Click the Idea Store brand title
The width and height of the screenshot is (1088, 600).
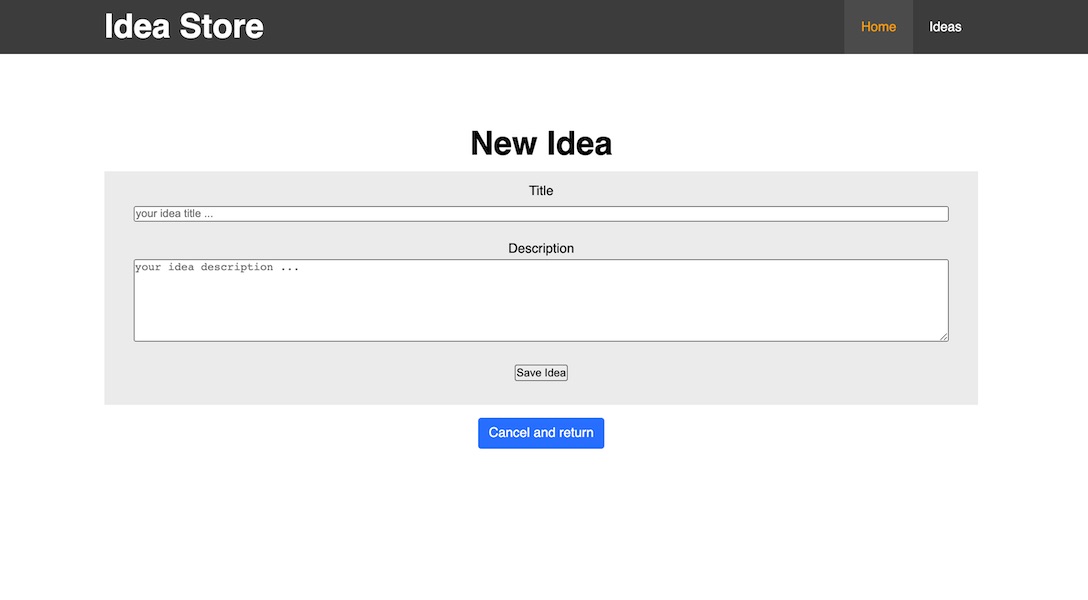pos(184,26)
